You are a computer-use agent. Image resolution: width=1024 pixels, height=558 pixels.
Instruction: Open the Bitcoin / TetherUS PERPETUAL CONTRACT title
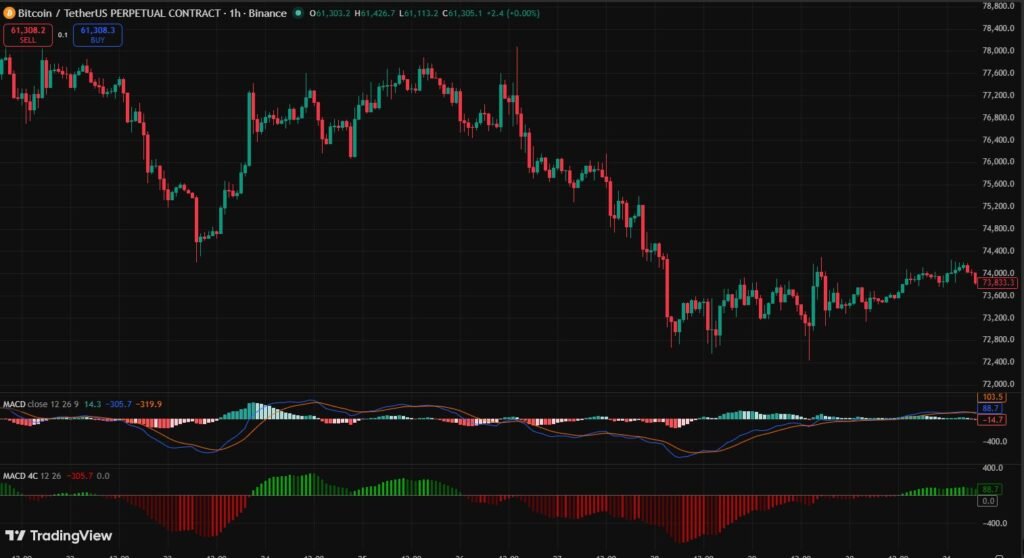click(x=152, y=13)
